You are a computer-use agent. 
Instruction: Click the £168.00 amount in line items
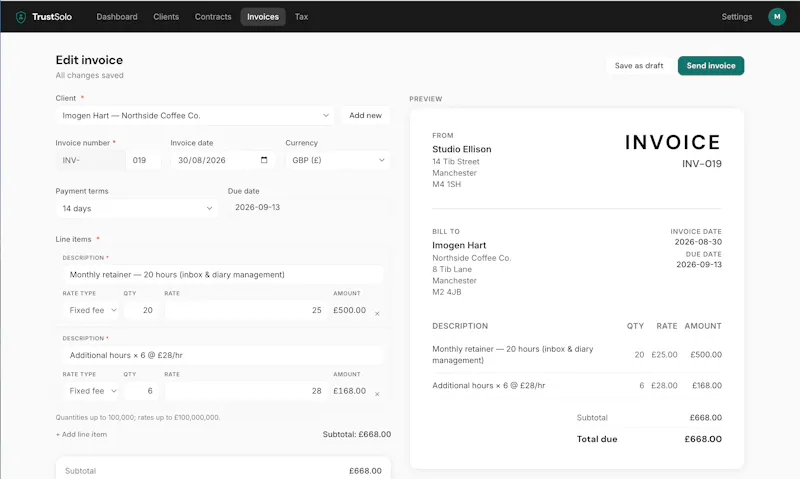[349, 391]
